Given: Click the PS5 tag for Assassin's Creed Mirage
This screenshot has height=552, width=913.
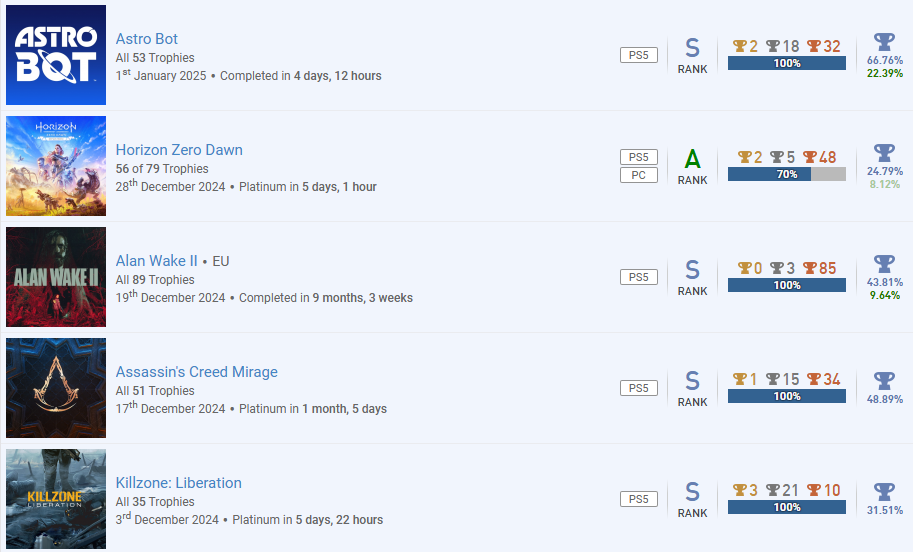Looking at the screenshot, I should (639, 388).
